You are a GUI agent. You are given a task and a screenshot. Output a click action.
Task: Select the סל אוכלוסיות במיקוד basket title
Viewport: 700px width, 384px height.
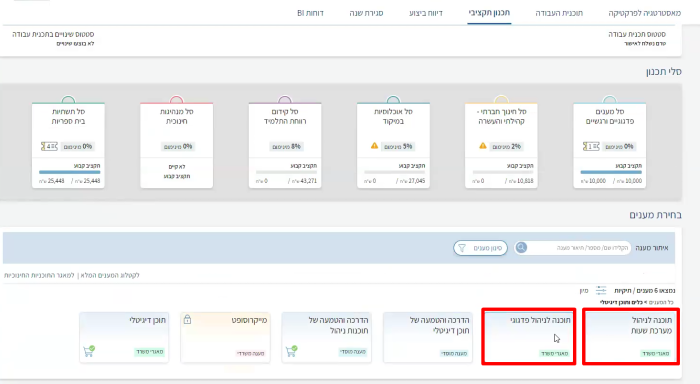click(x=393, y=116)
